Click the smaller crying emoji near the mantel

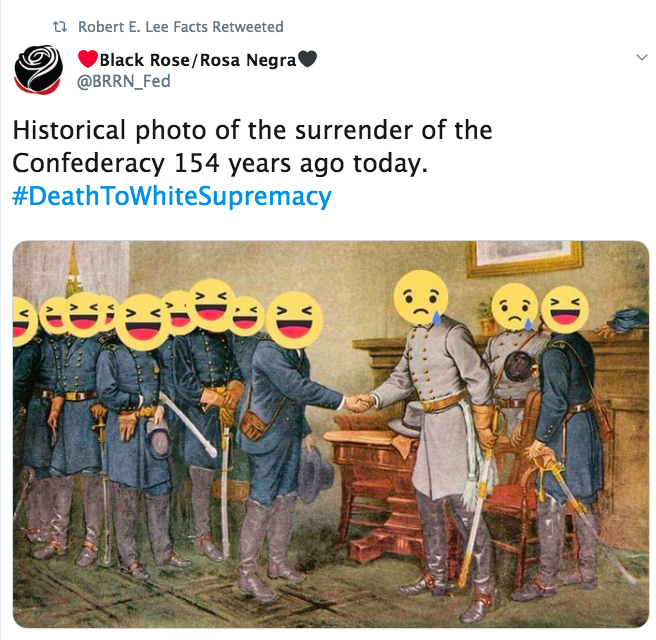point(515,307)
